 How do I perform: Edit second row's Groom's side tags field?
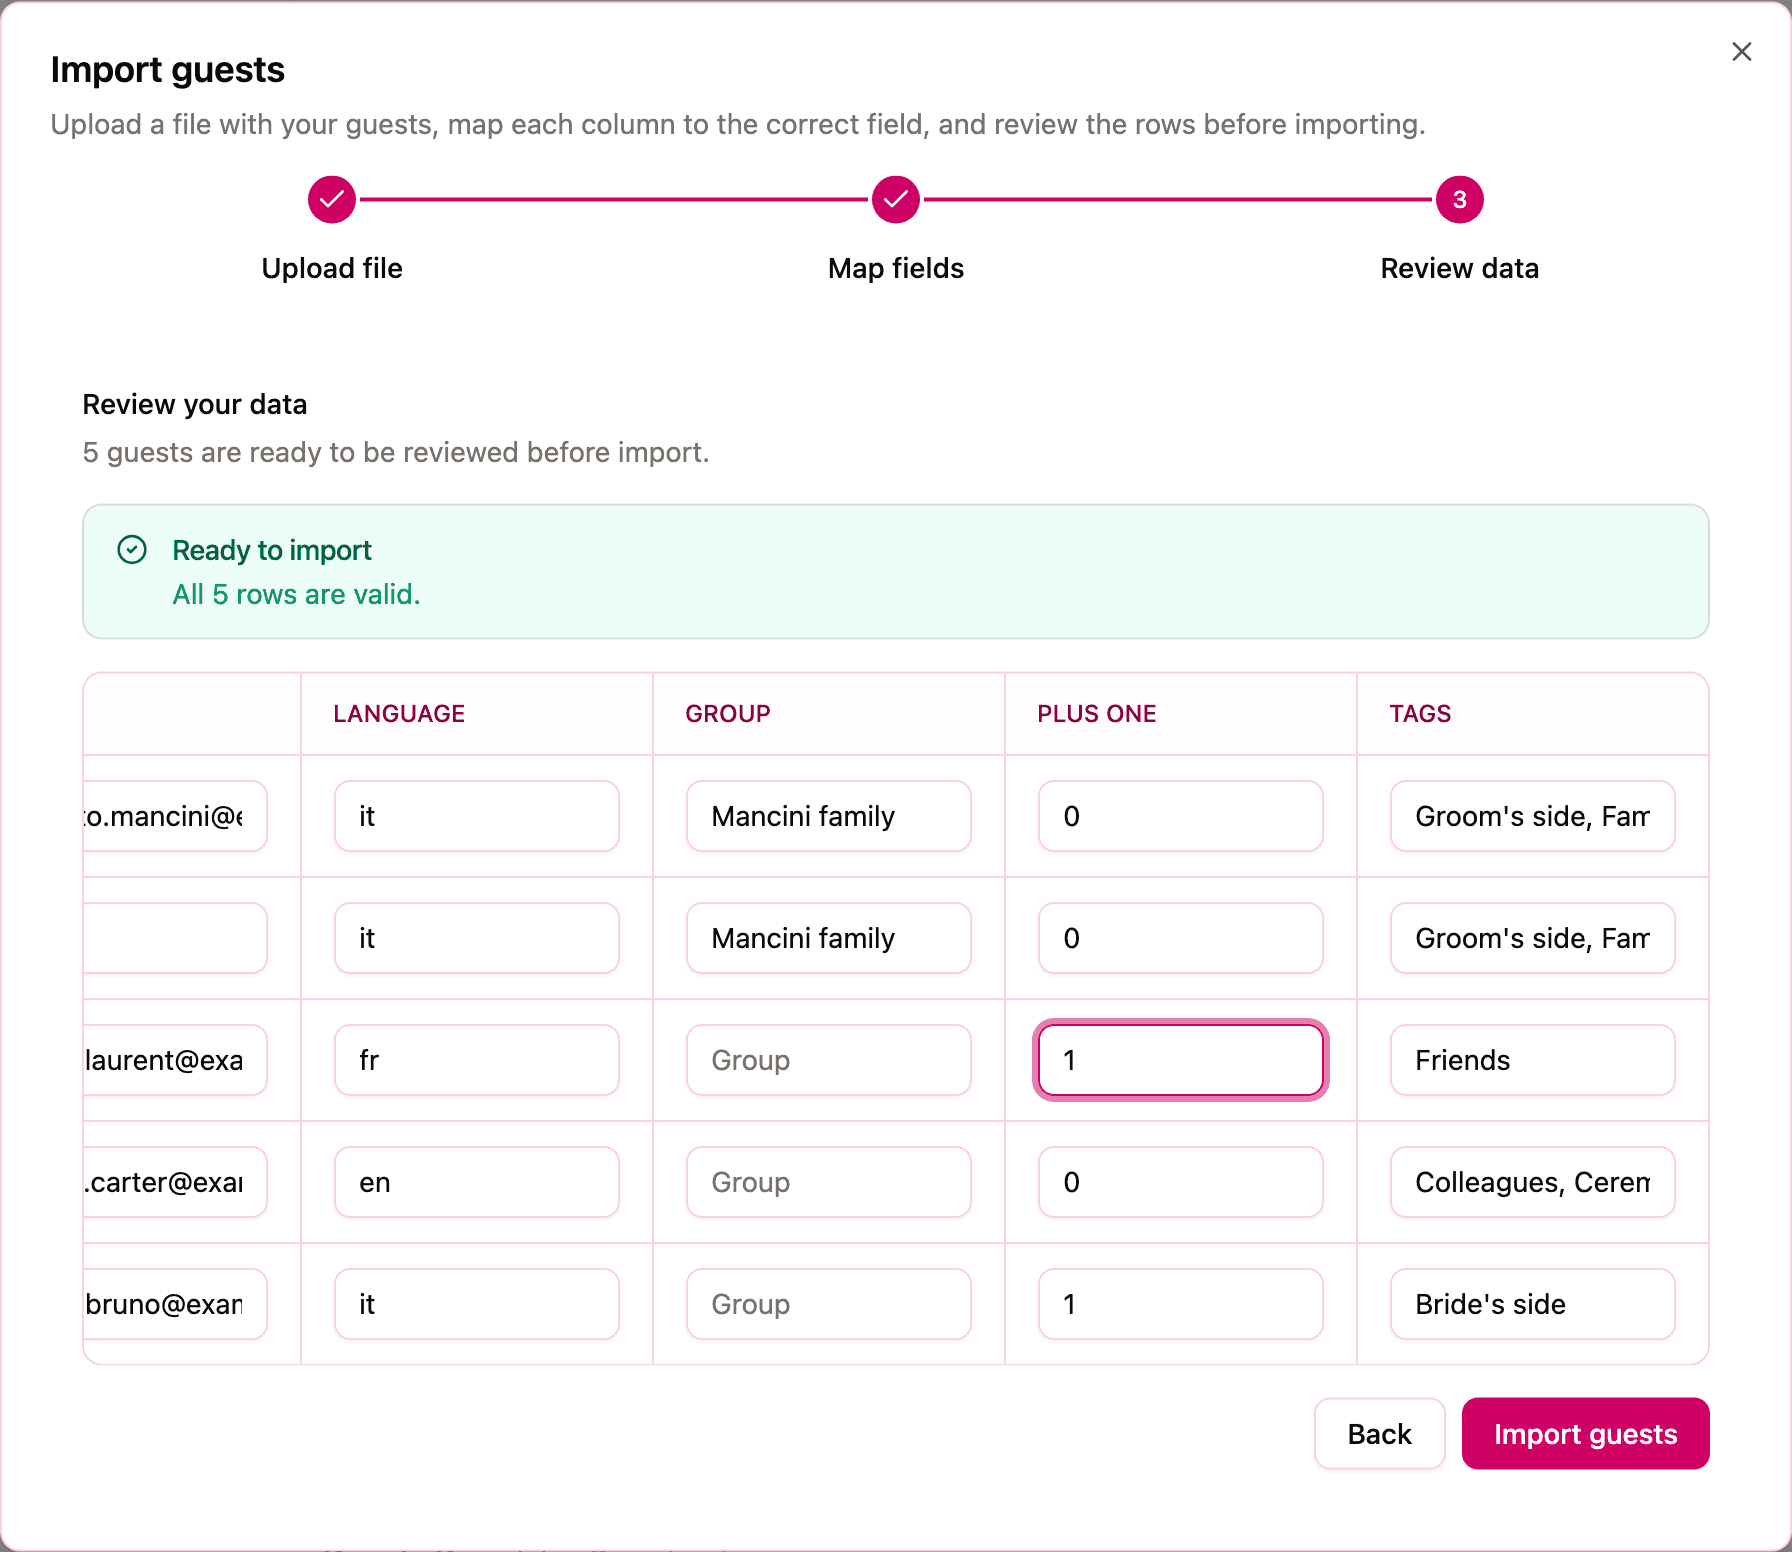tap(1533, 938)
